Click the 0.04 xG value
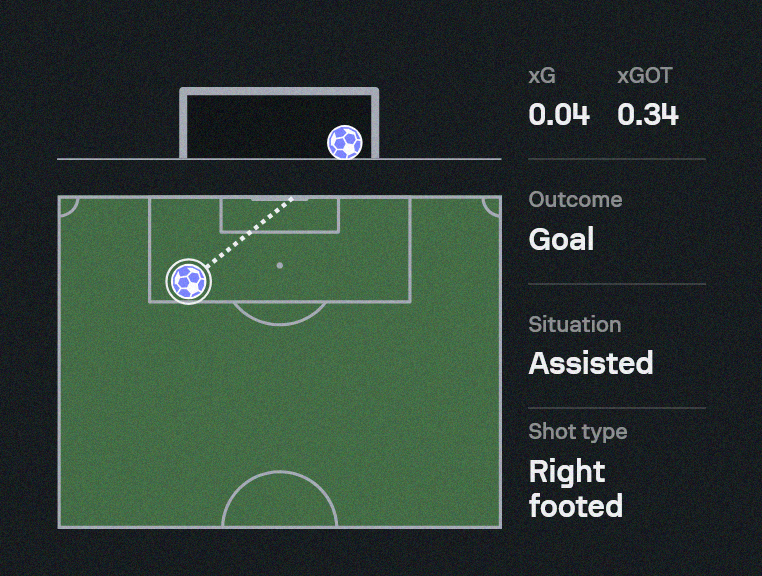Image resolution: width=762 pixels, height=576 pixels. pos(559,115)
